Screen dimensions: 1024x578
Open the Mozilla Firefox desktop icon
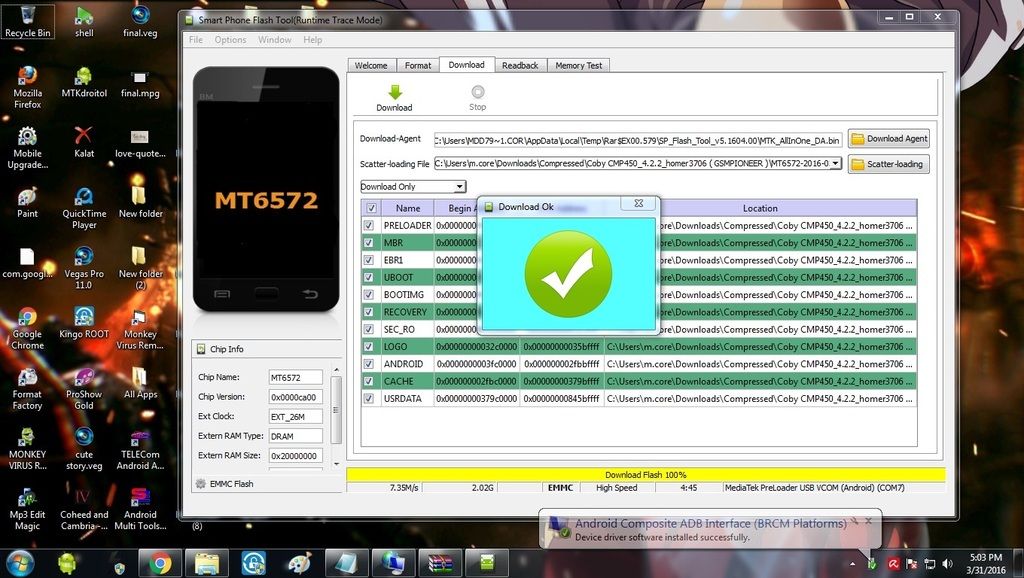click(27, 87)
